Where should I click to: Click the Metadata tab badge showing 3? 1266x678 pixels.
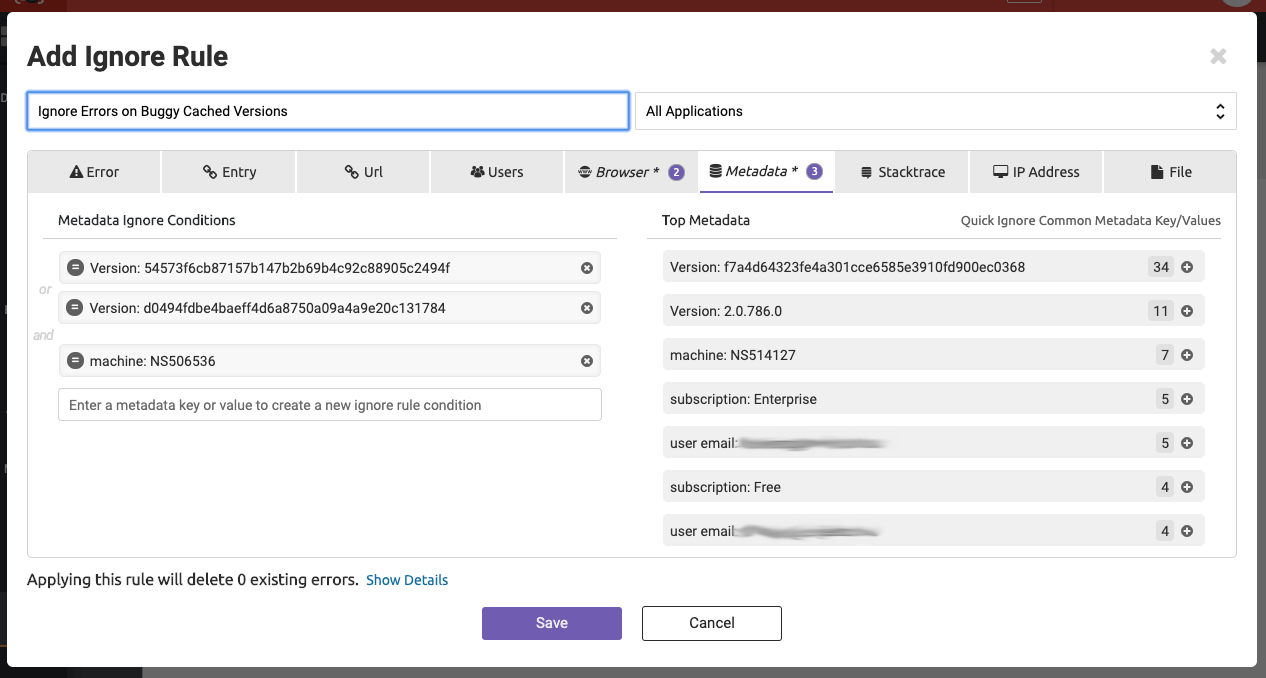(x=815, y=172)
